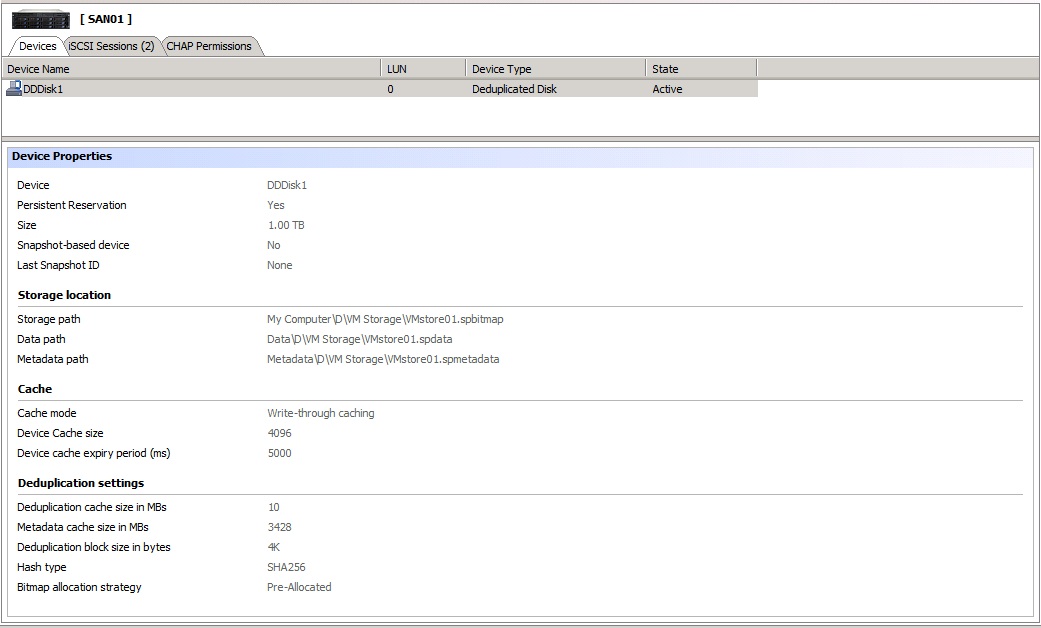Click the [ SAN01 ] server title
Viewport: 1041px width, 628px height.
tap(106, 19)
